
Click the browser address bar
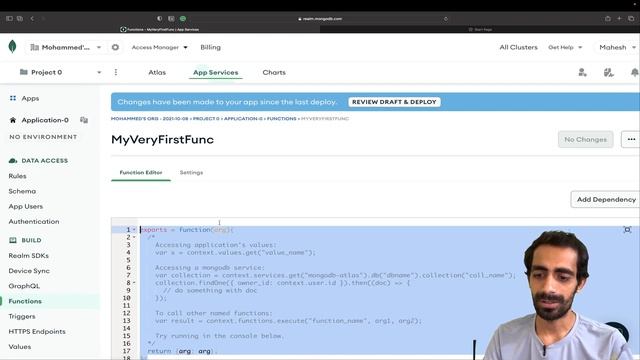(320, 18)
